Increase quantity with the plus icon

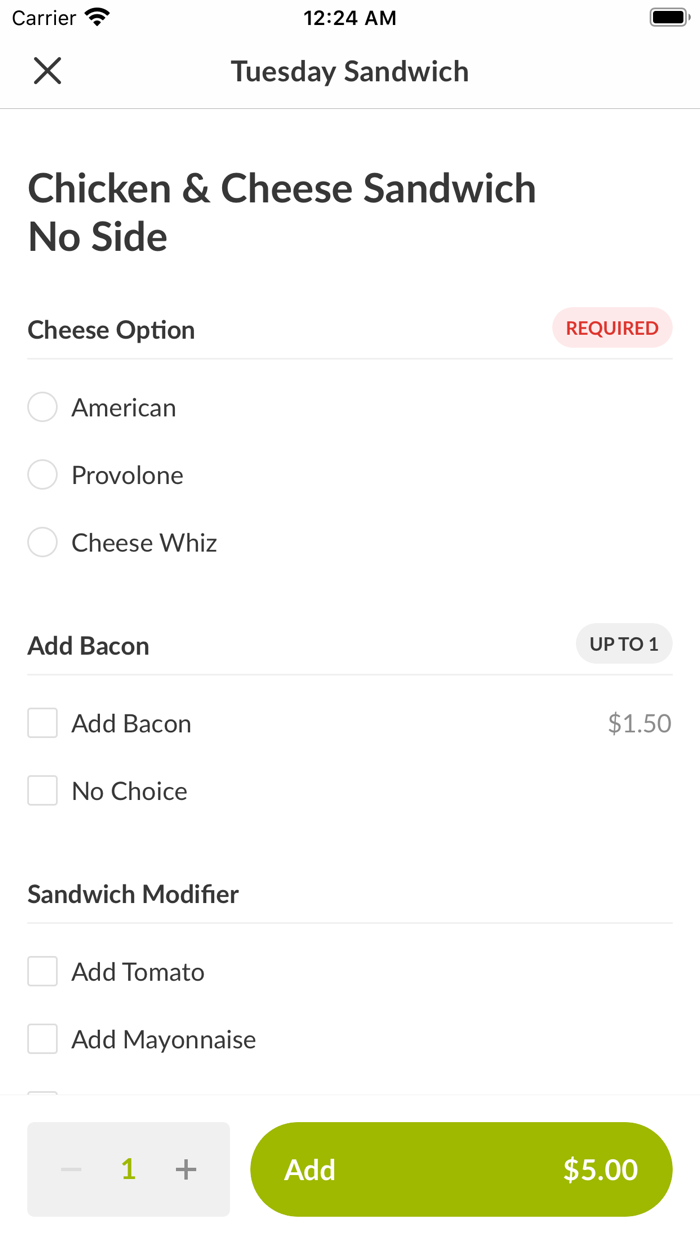tap(186, 1169)
